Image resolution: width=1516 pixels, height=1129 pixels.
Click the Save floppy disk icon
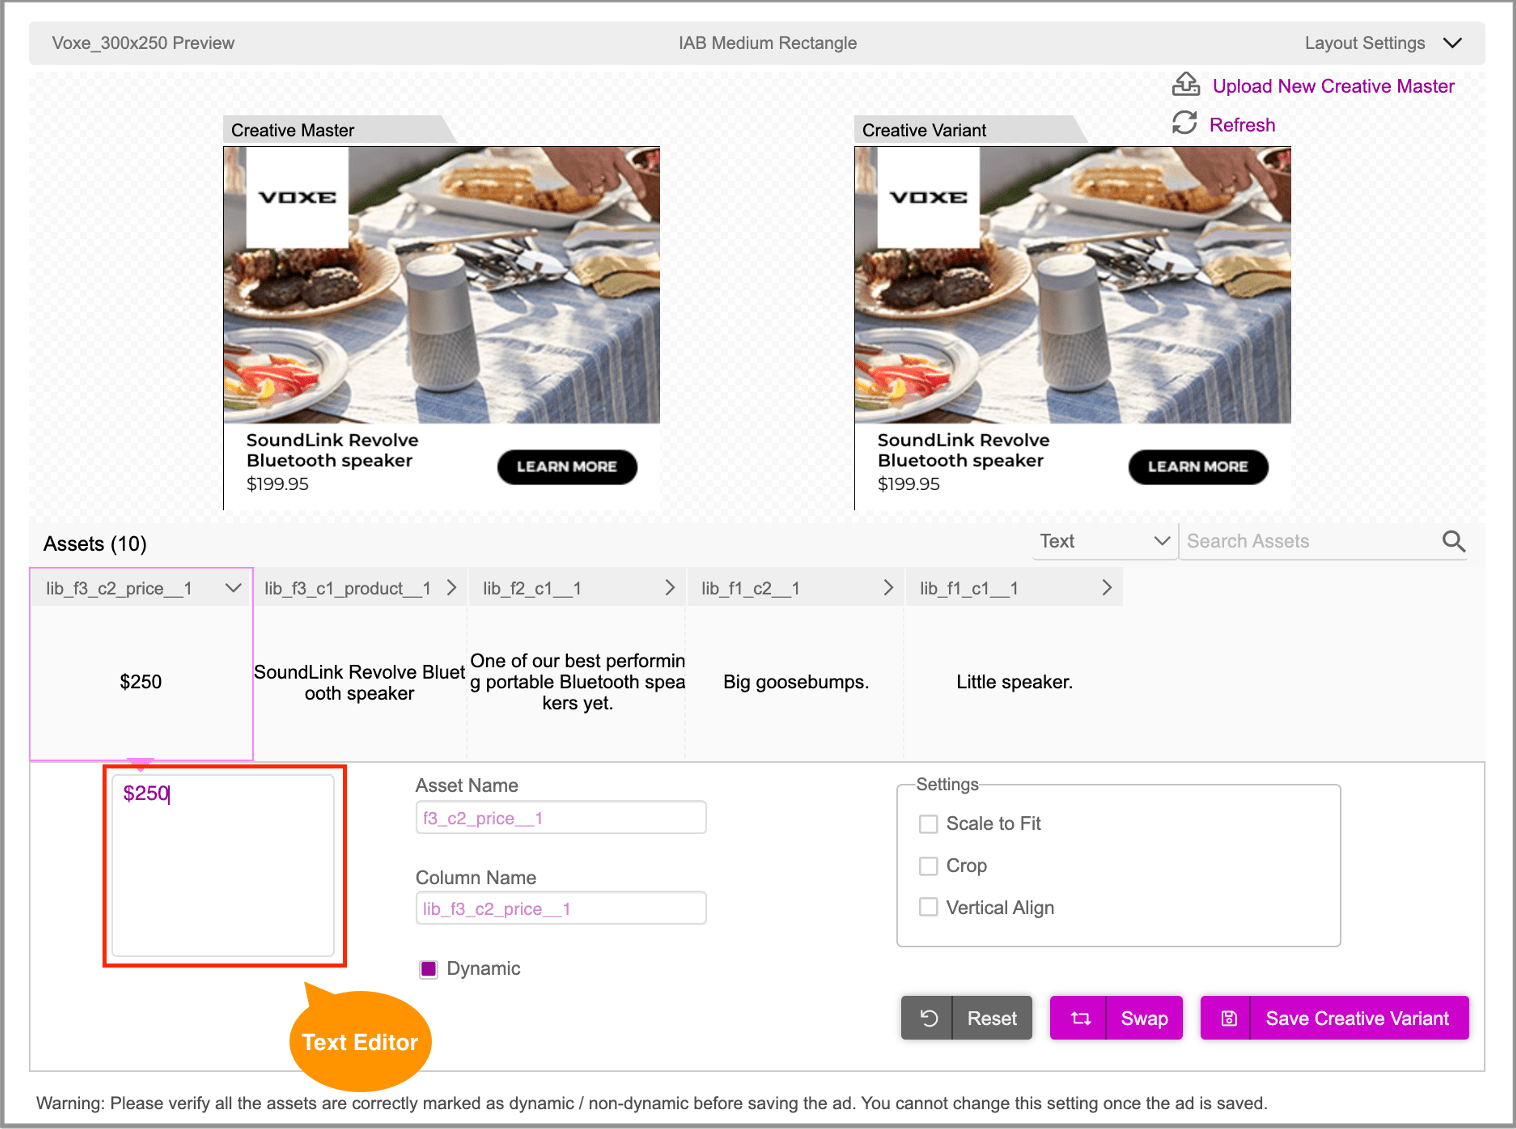click(x=1229, y=1018)
